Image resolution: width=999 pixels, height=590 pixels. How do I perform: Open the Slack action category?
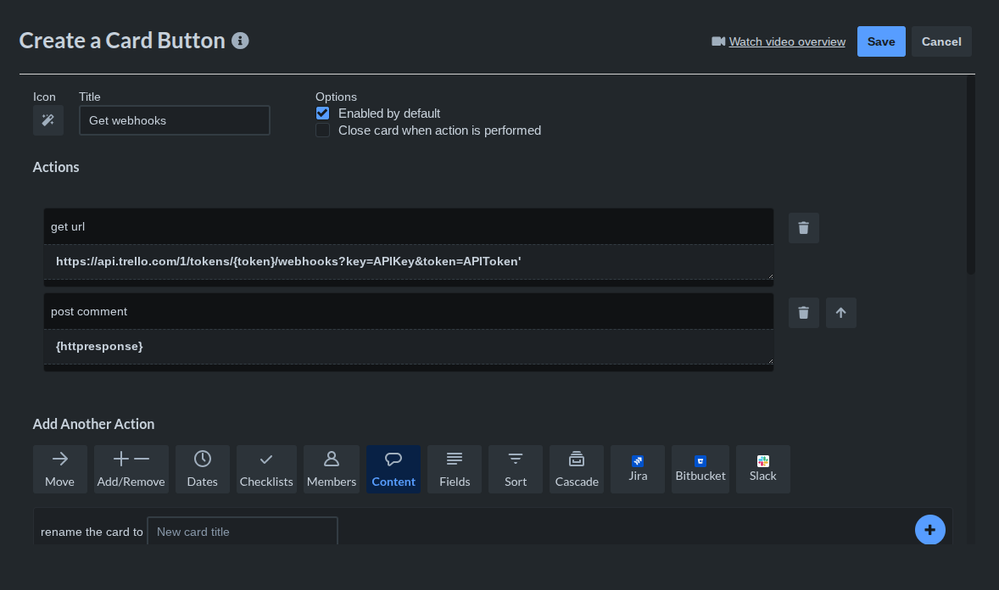[x=763, y=469]
